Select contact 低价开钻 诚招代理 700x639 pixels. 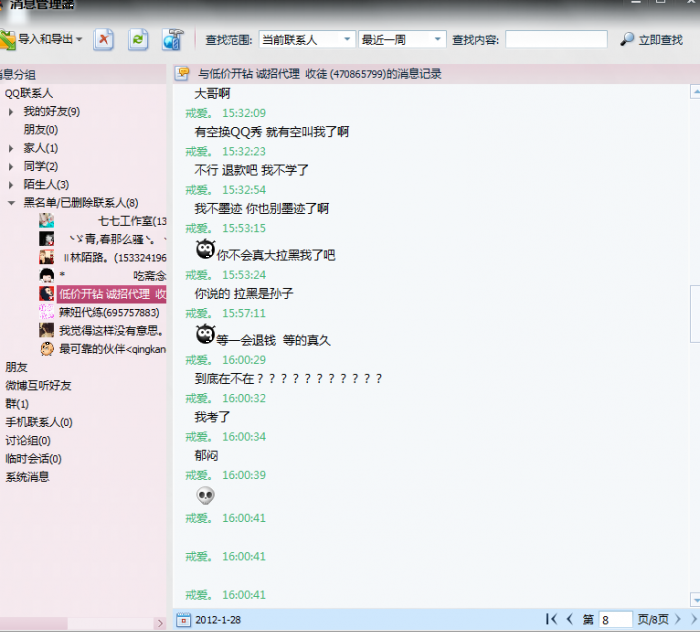pyautogui.click(x=112, y=294)
